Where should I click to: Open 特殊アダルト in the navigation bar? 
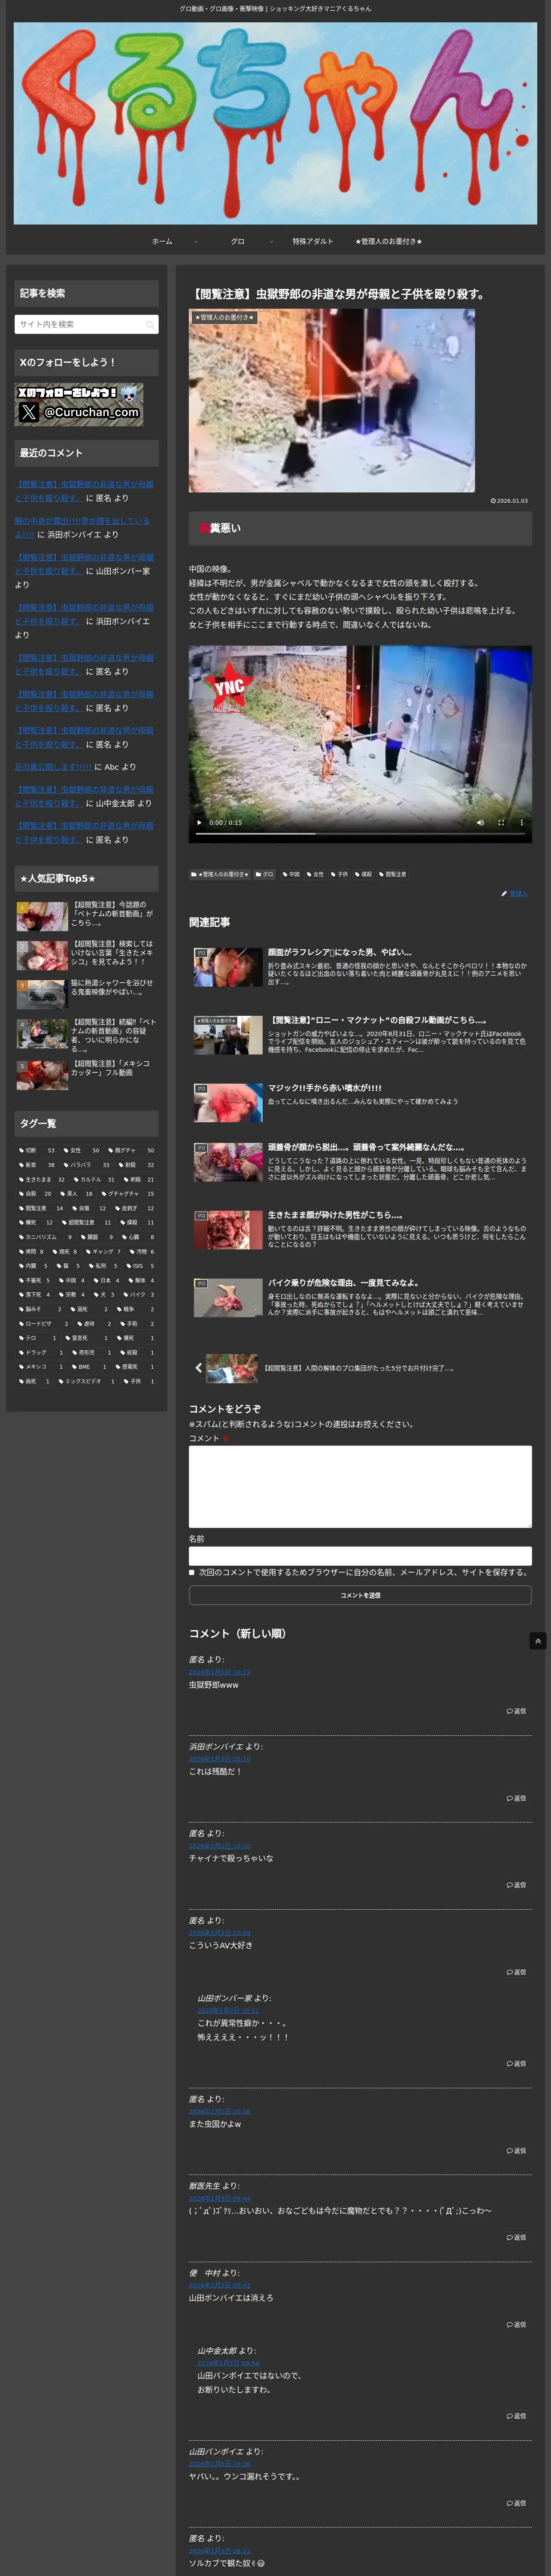[x=313, y=241]
